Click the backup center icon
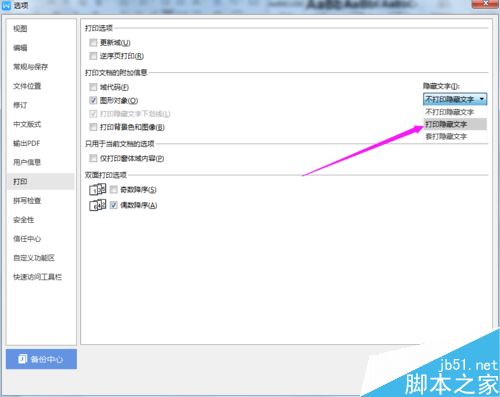This screenshot has height=397, width=500. coord(22,359)
